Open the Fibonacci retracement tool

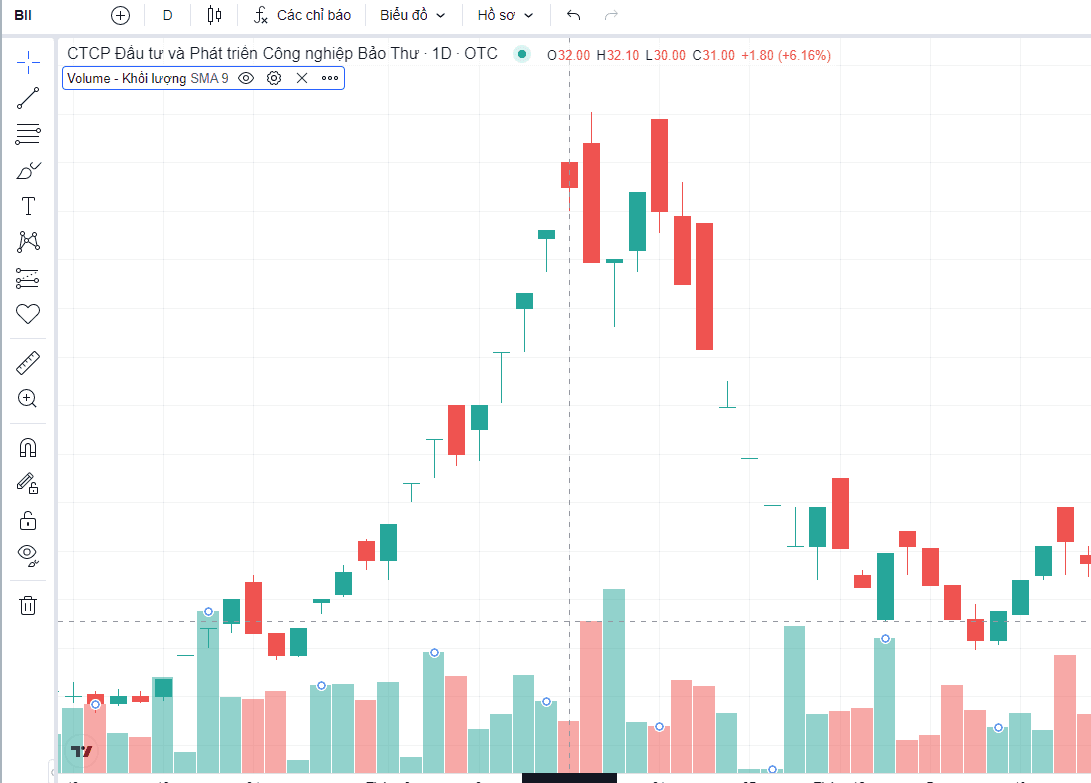coord(28,134)
